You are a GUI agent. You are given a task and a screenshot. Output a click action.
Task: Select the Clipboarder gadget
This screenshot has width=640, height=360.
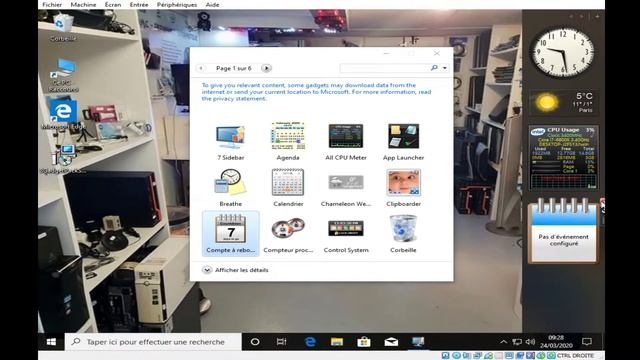coord(403,188)
